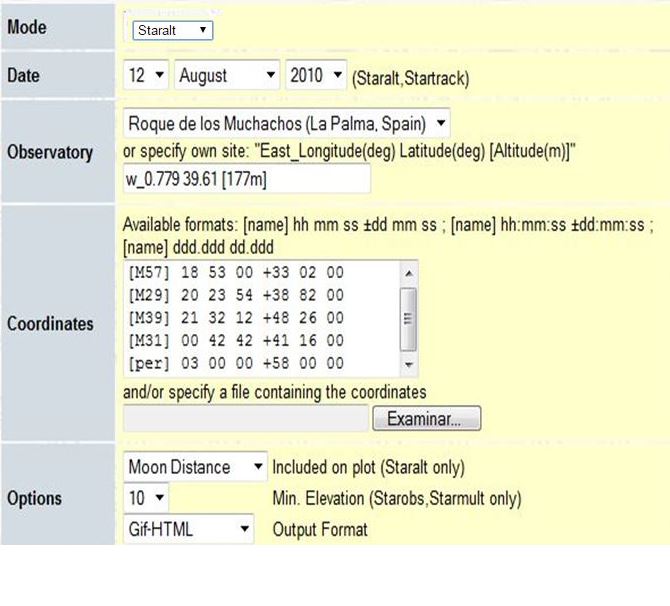This screenshot has height=606, width=670.
Task: Open the Gif-HTML output format dropdown
Action: point(189,529)
